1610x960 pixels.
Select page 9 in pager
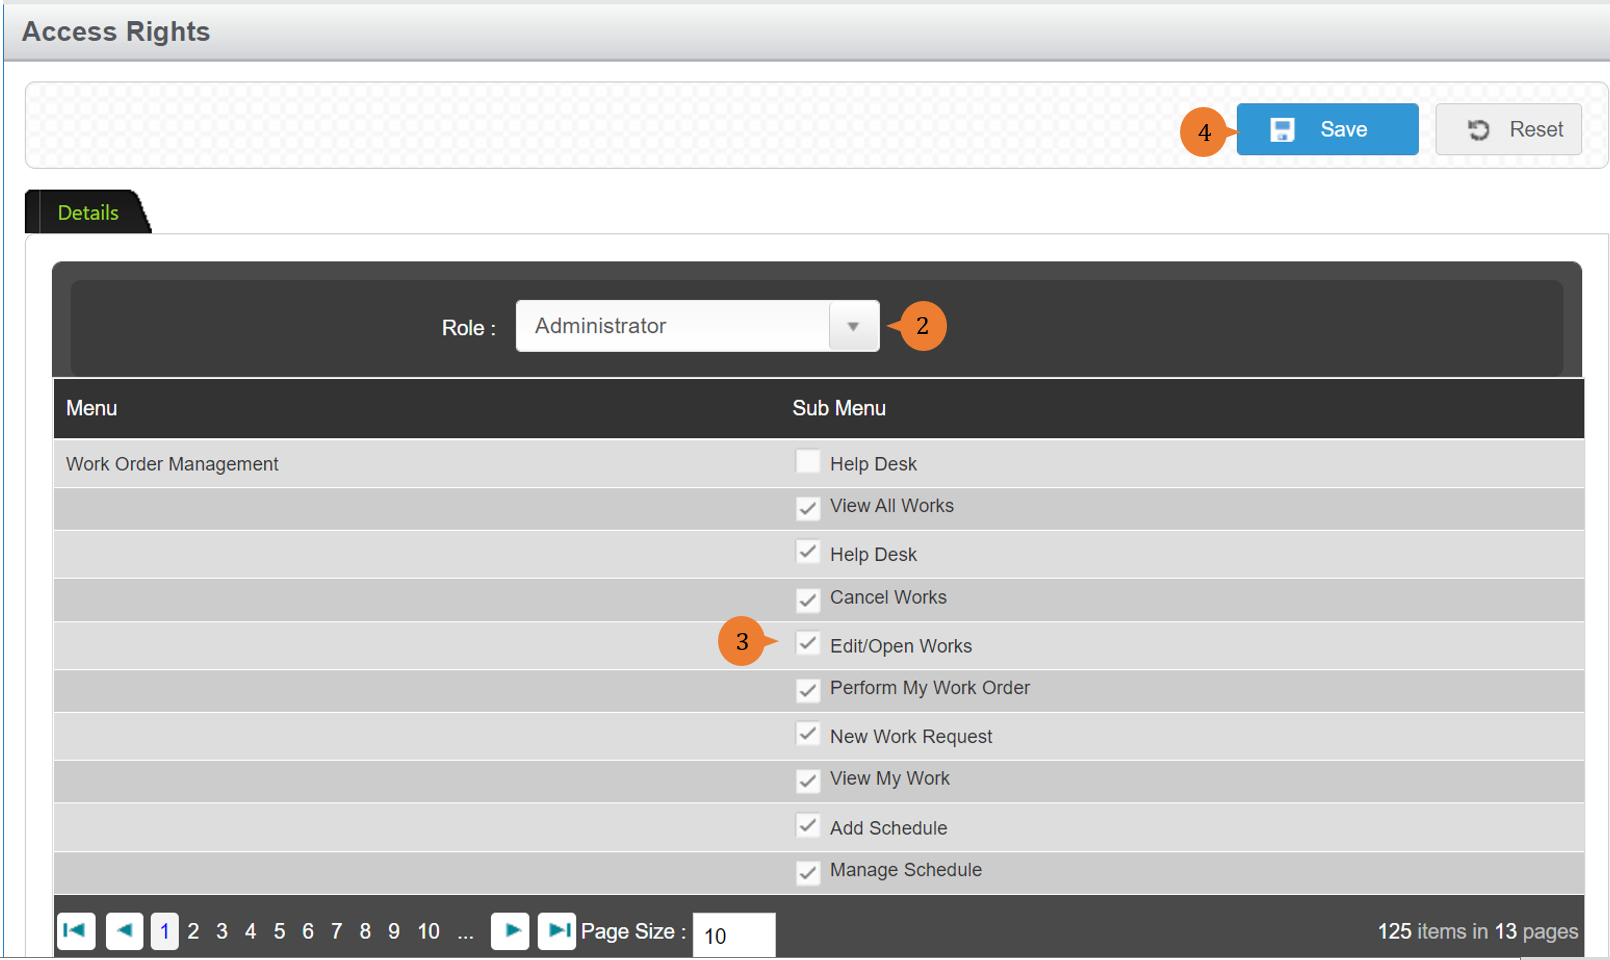[394, 932]
